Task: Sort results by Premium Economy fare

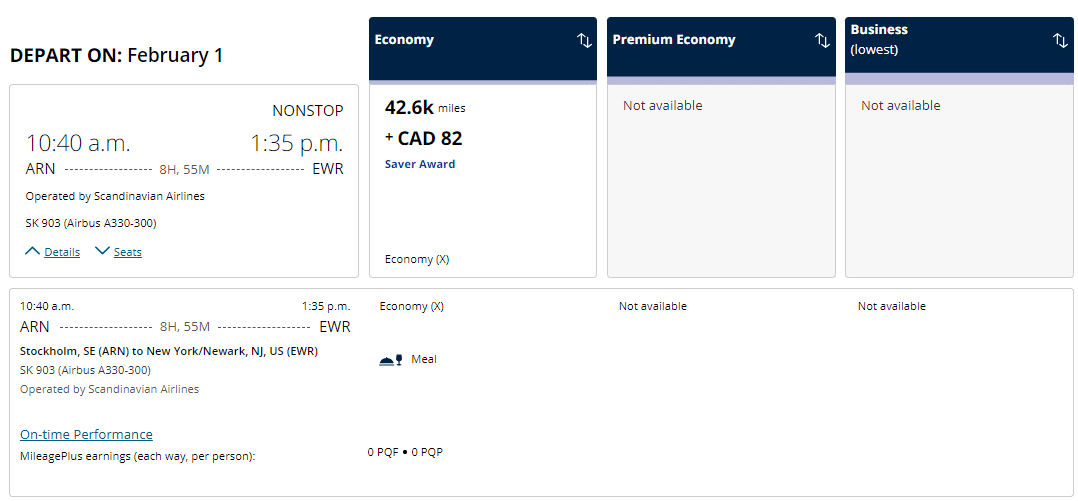Action: (x=822, y=40)
